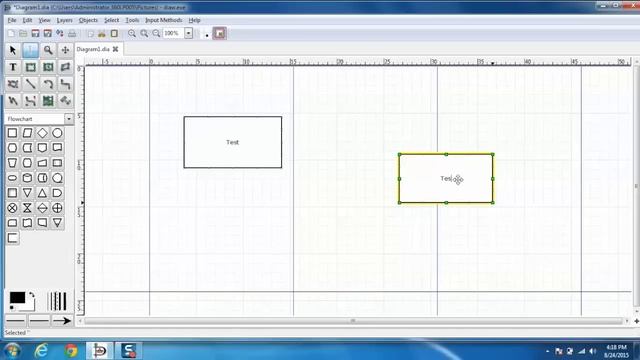
Task: Pick the straight Line tool
Action: [31, 84]
